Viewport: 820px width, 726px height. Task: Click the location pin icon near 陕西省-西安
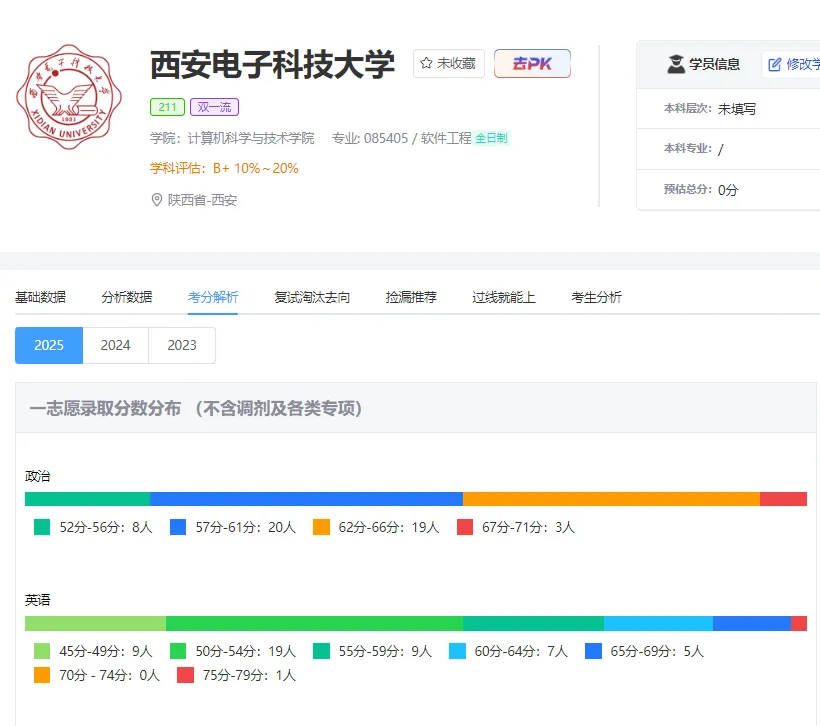point(156,200)
